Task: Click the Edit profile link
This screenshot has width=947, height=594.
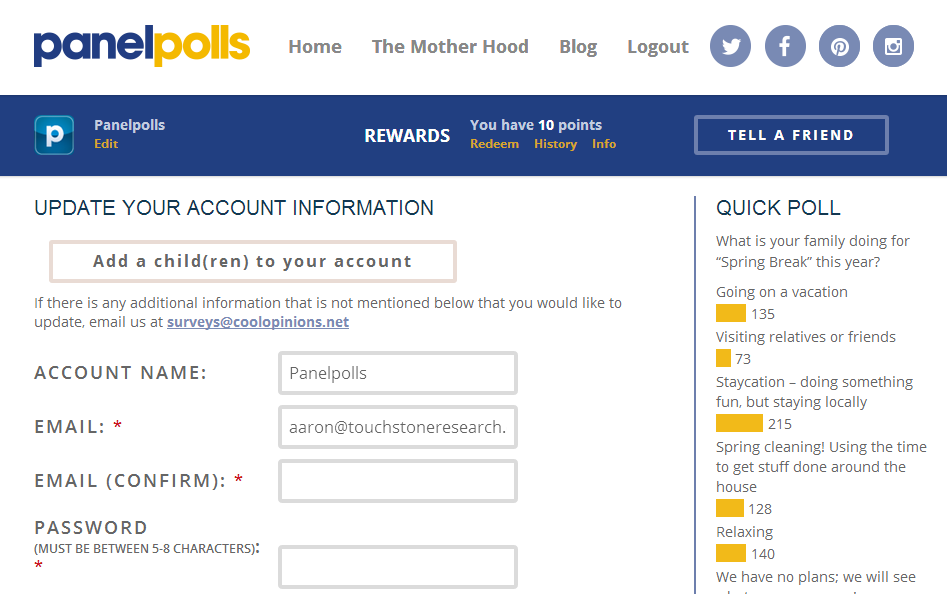Action: tap(106, 144)
